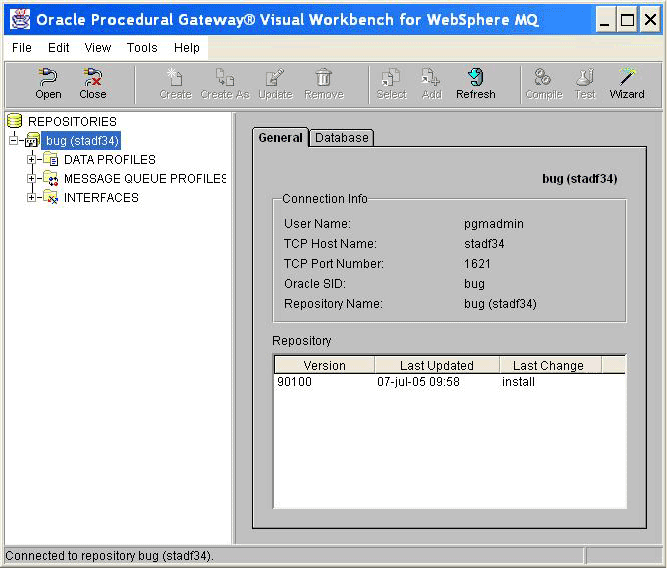
Task: Select the General tab
Action: point(280,138)
